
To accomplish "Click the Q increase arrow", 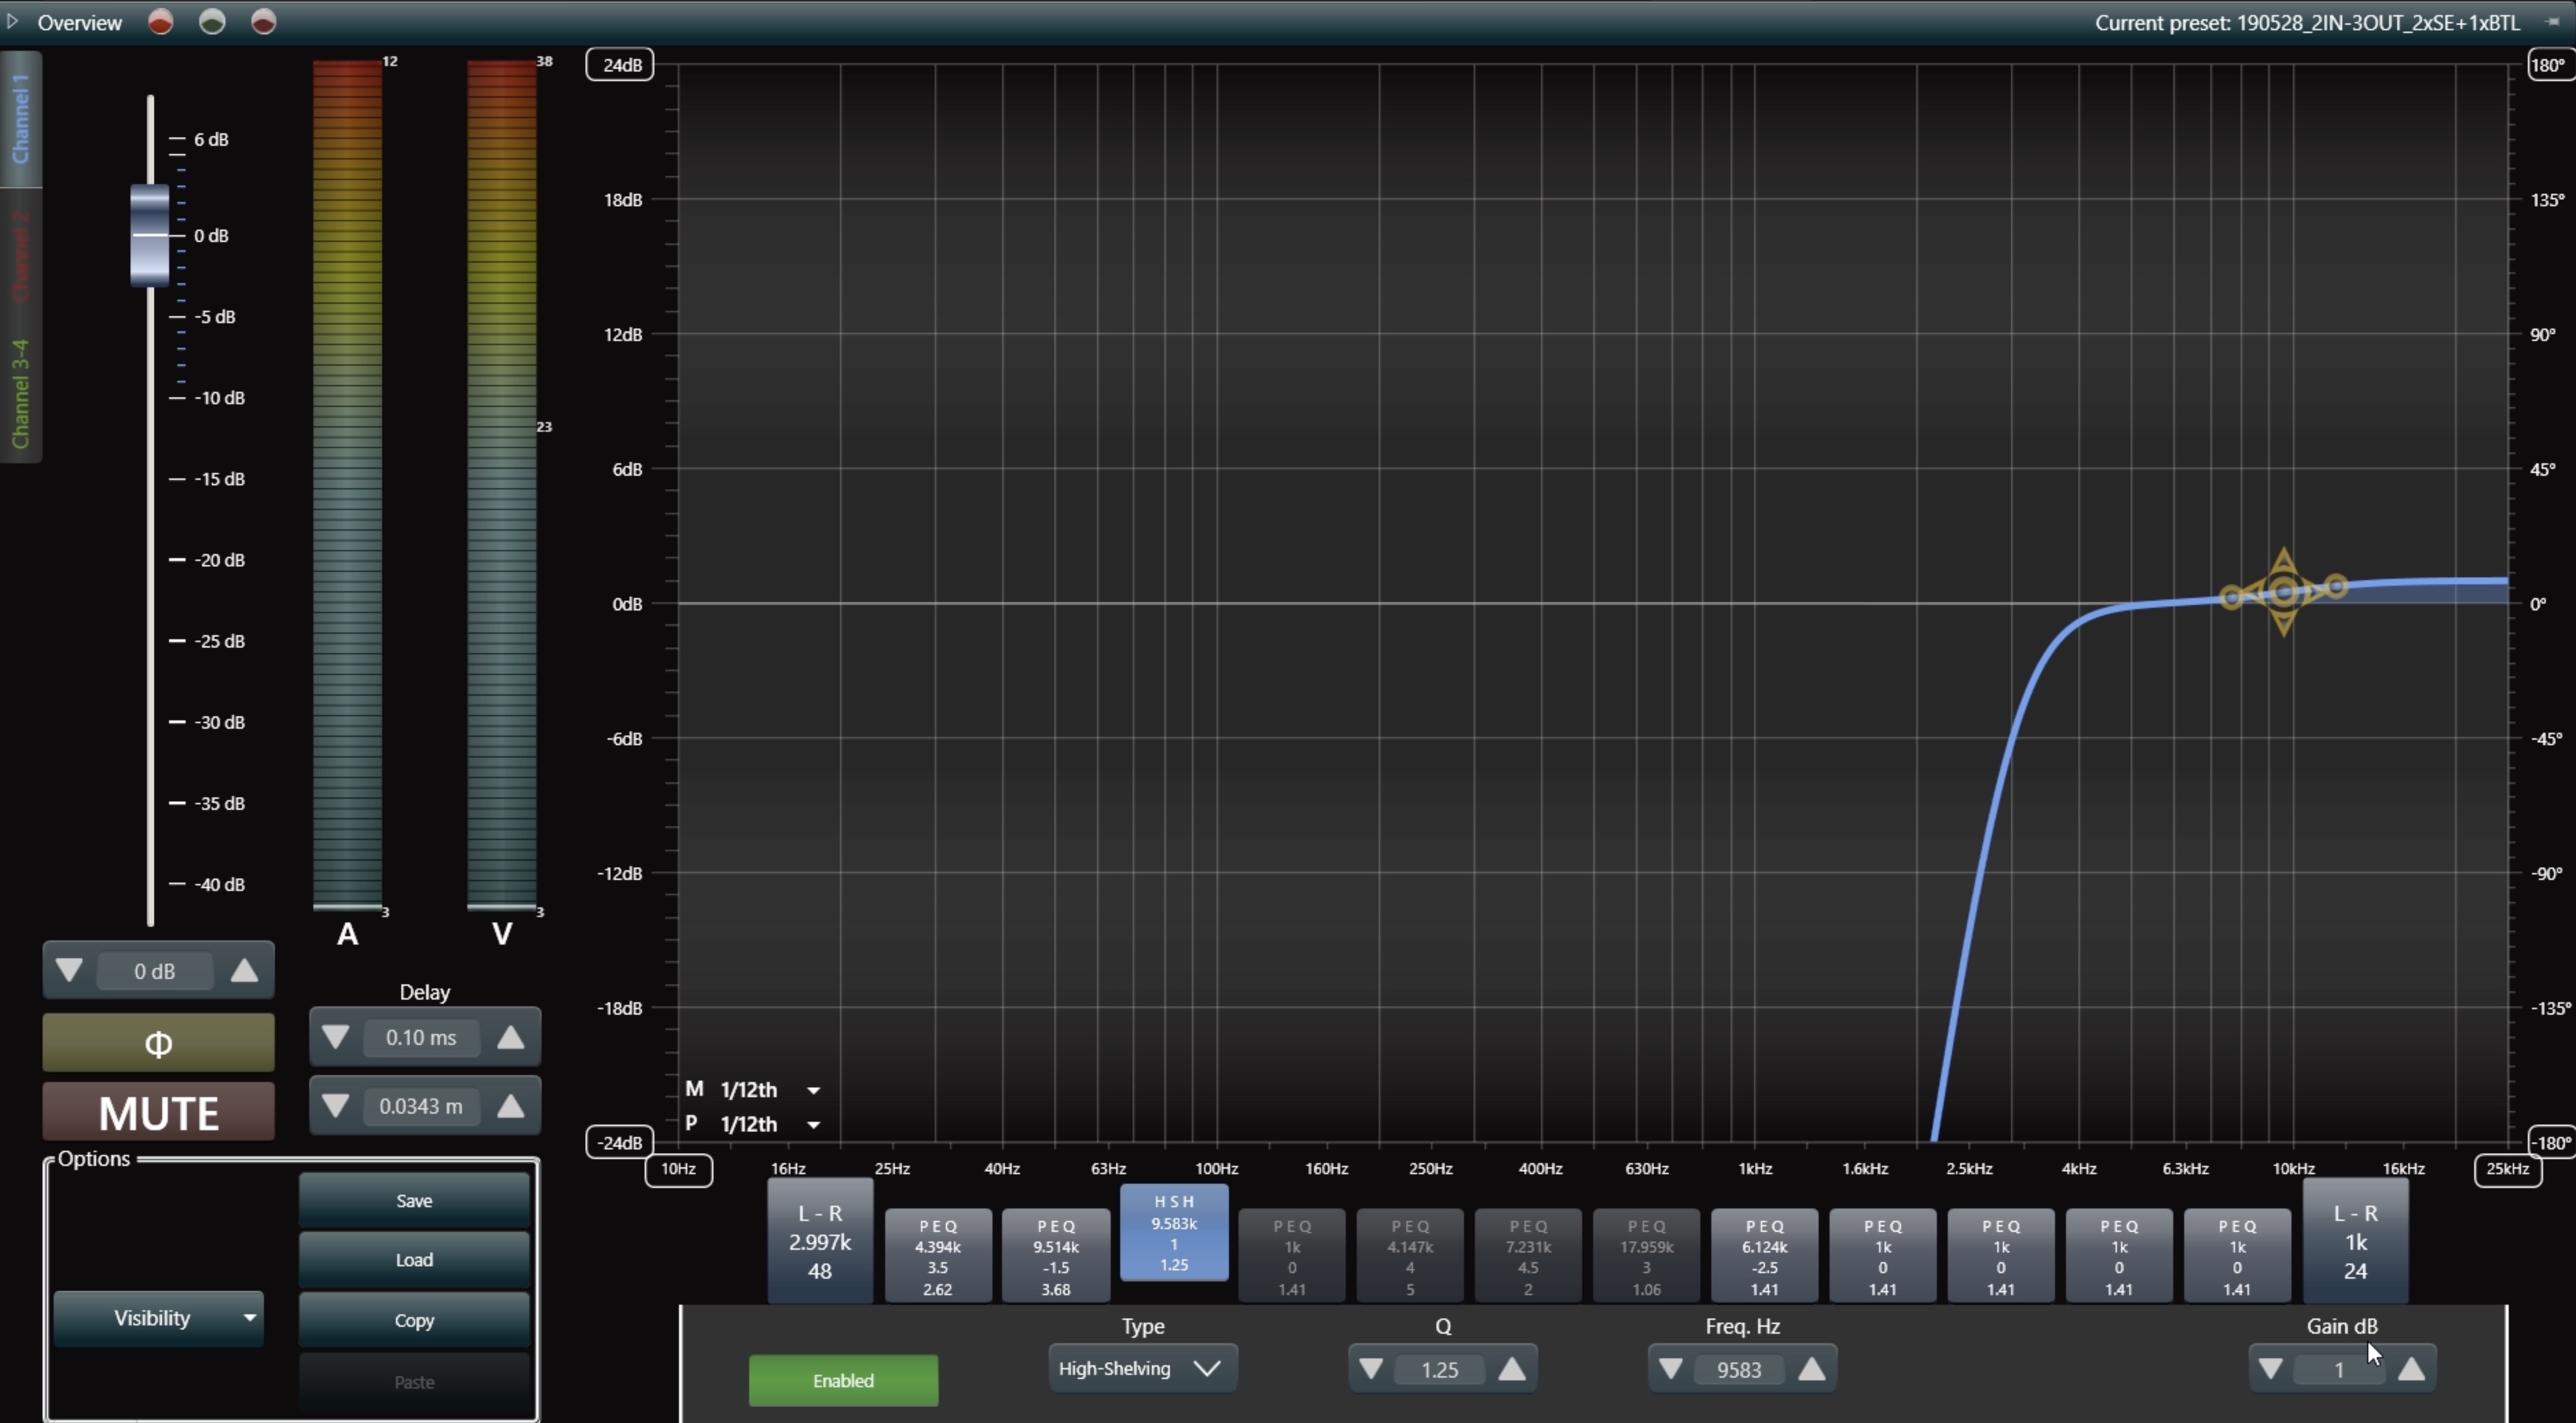I will [1512, 1369].
